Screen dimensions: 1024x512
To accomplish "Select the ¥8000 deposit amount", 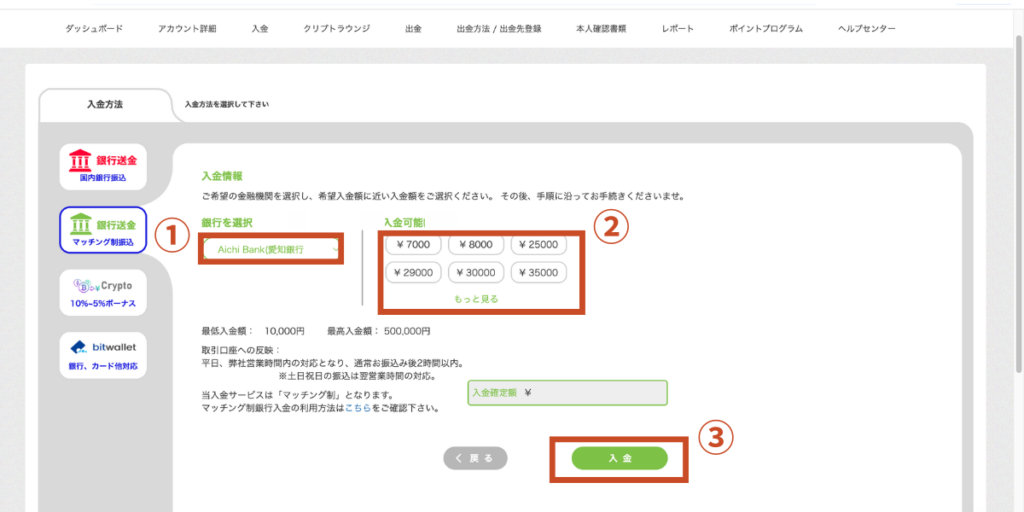I will coord(476,245).
